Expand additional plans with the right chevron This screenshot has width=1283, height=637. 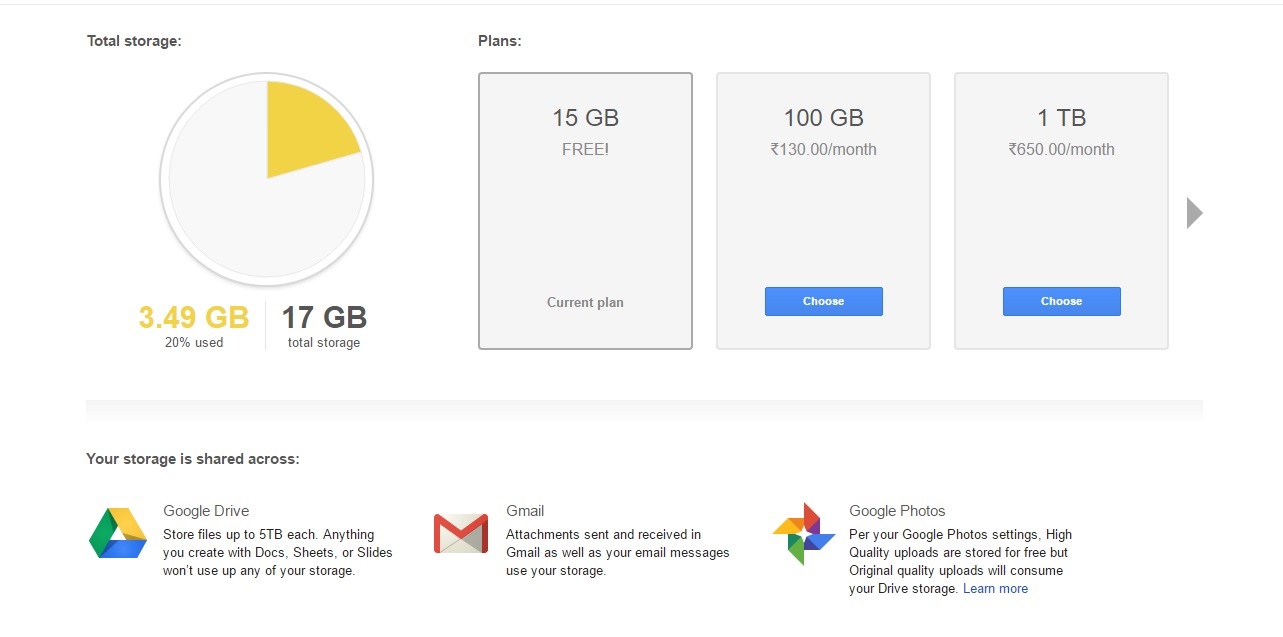[1193, 212]
